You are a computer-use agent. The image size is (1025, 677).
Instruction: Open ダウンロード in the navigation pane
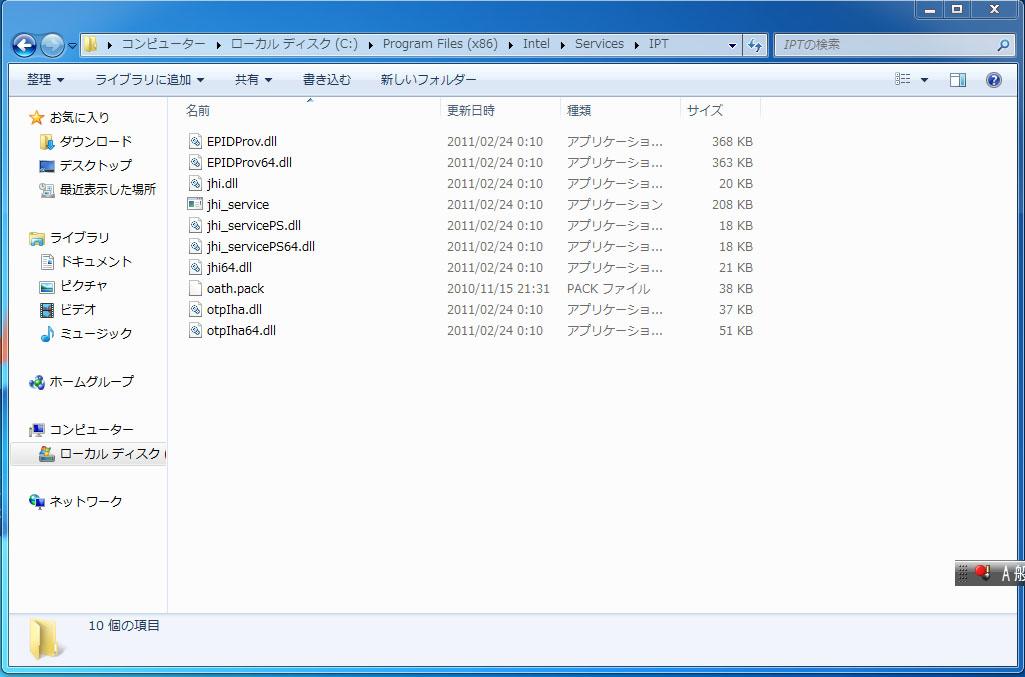(95, 141)
